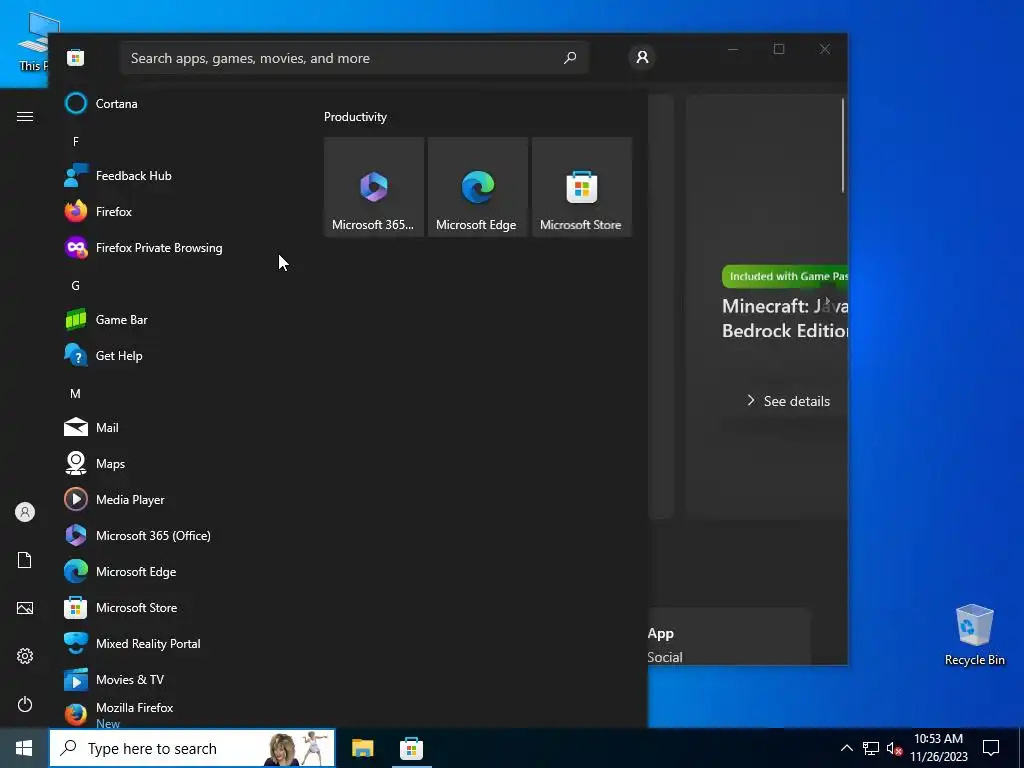This screenshot has width=1024, height=768.
Task: Click the Productivity group title
Action: [x=355, y=117]
